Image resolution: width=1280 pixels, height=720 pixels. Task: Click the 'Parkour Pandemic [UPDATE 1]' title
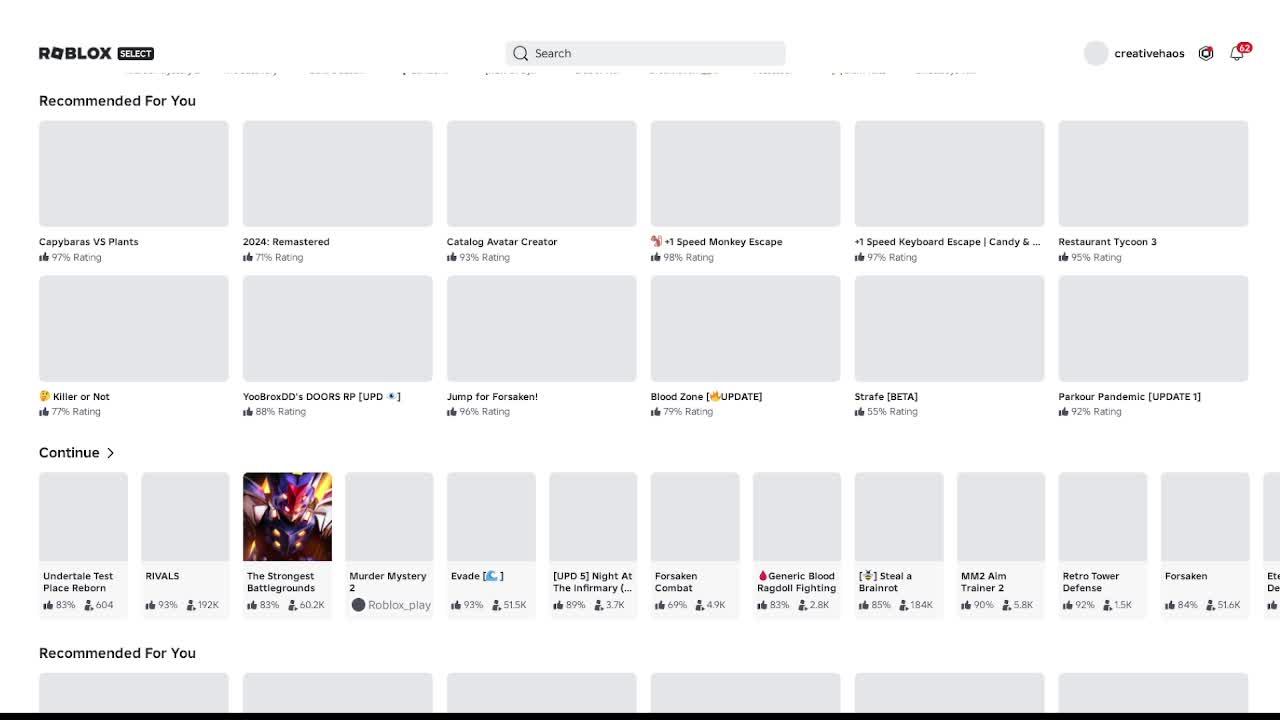pyautogui.click(x=1130, y=397)
